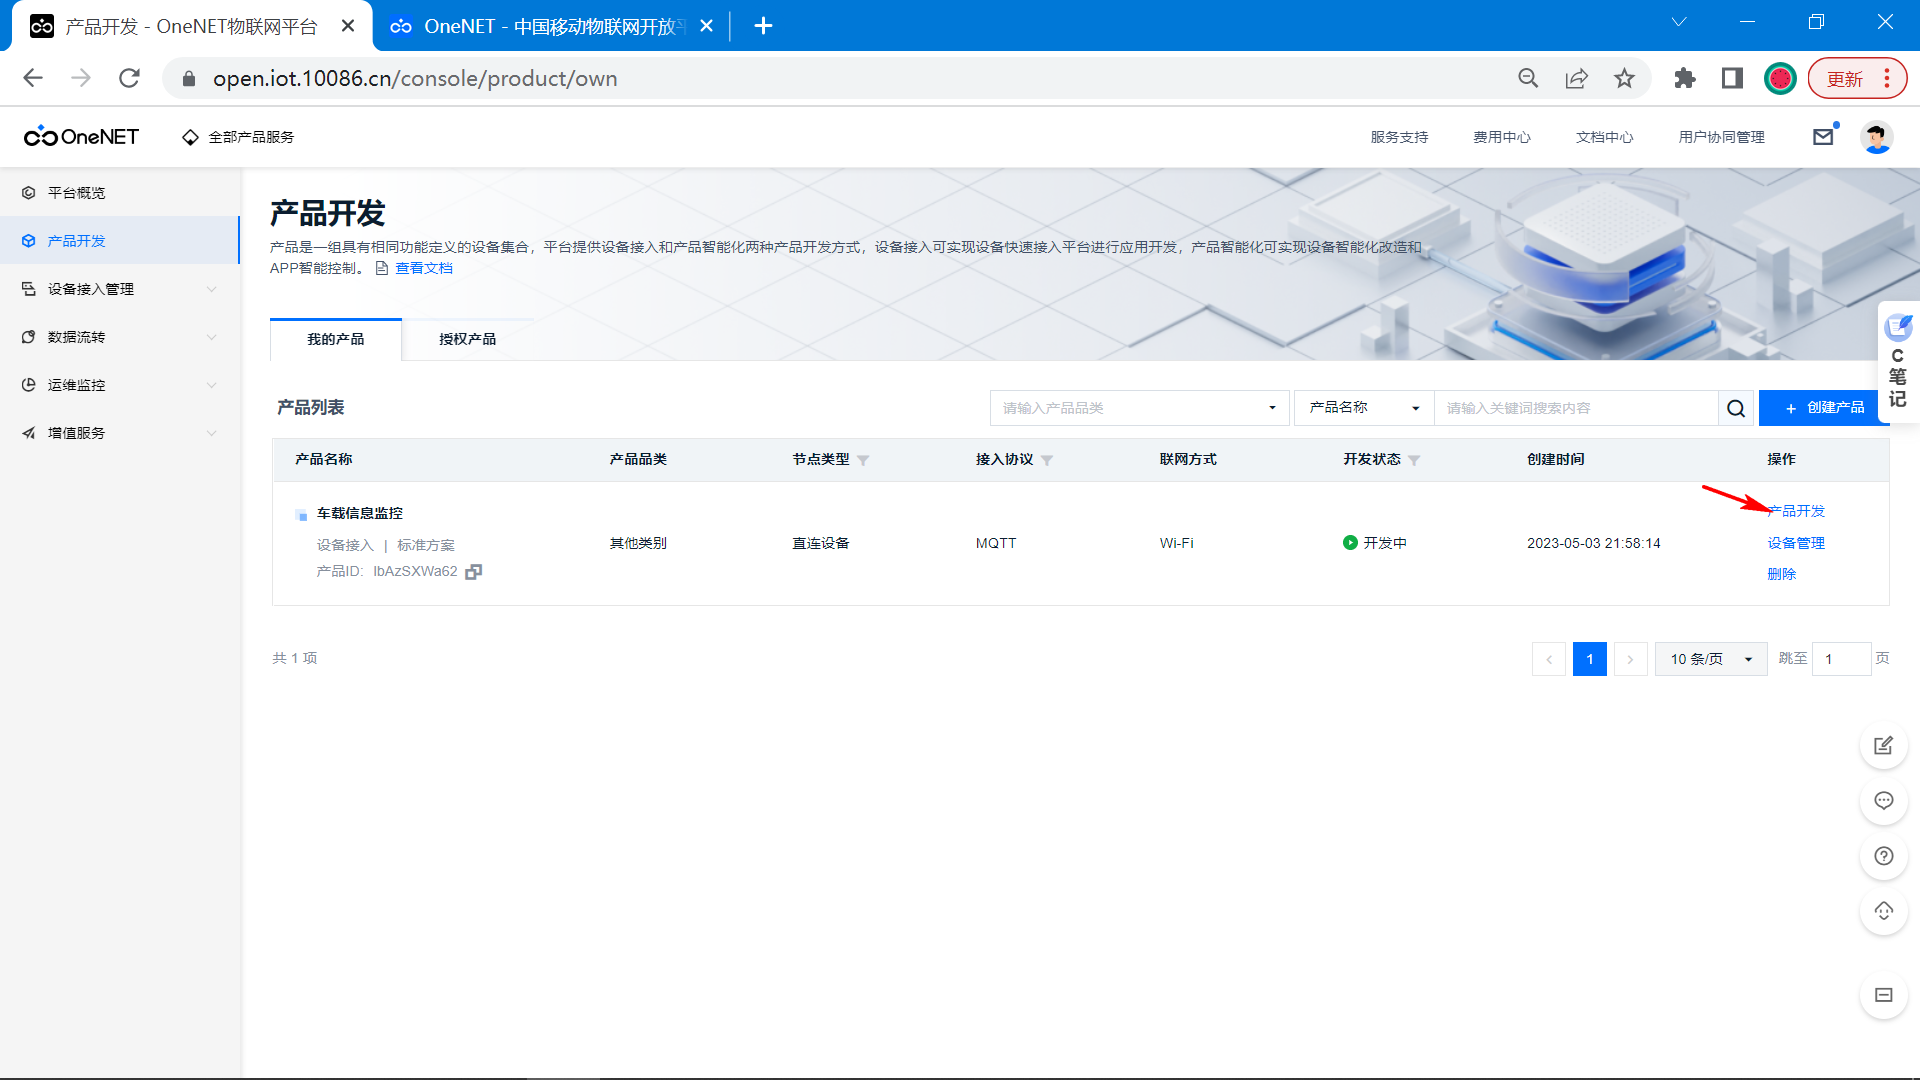
Task: Open the mail notifications icon
Action: click(1823, 137)
